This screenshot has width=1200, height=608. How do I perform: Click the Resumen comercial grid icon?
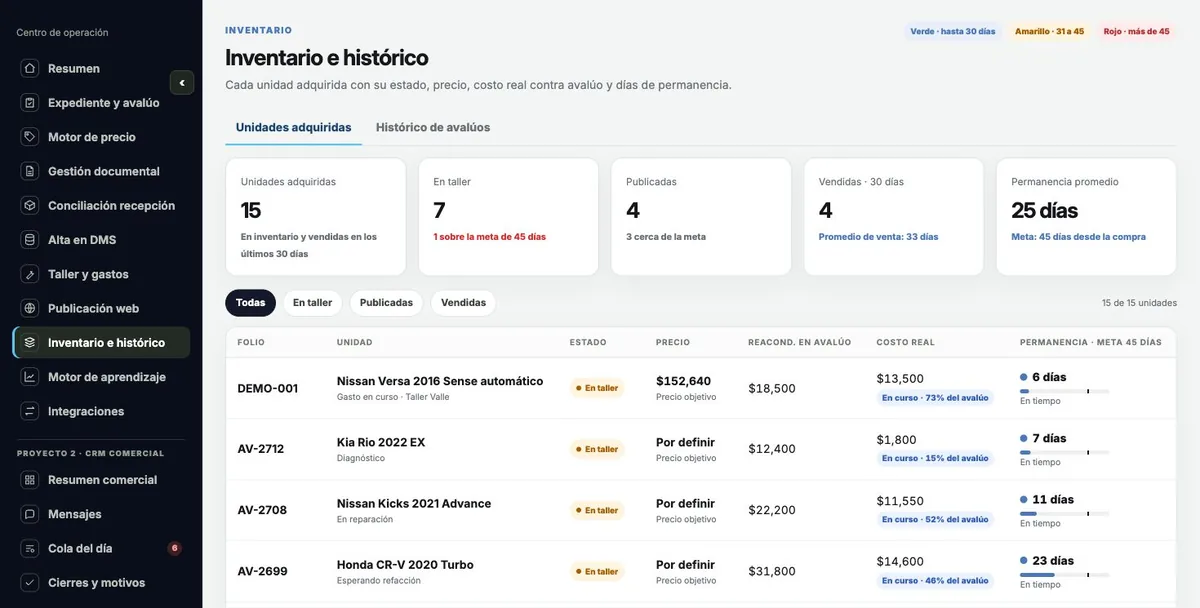pos(30,480)
